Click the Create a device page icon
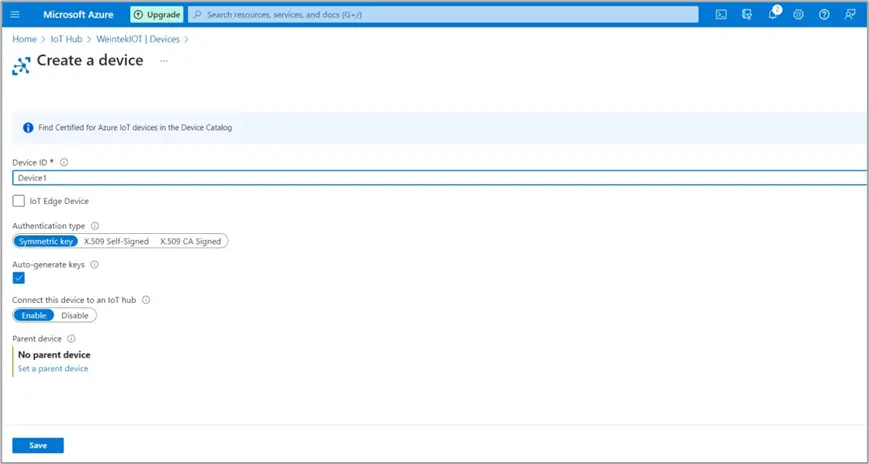This screenshot has width=869, height=464. [x=21, y=66]
